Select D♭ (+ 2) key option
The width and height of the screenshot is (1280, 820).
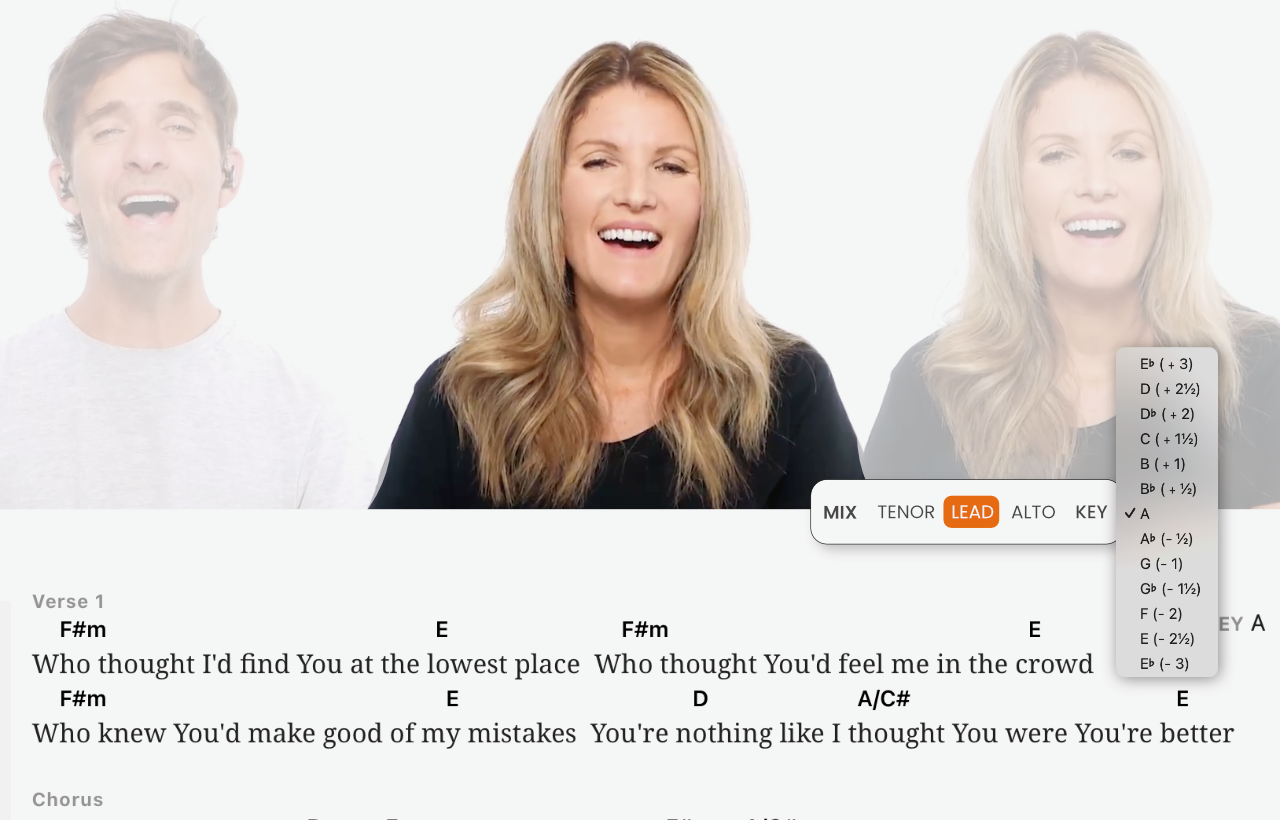1167,414
